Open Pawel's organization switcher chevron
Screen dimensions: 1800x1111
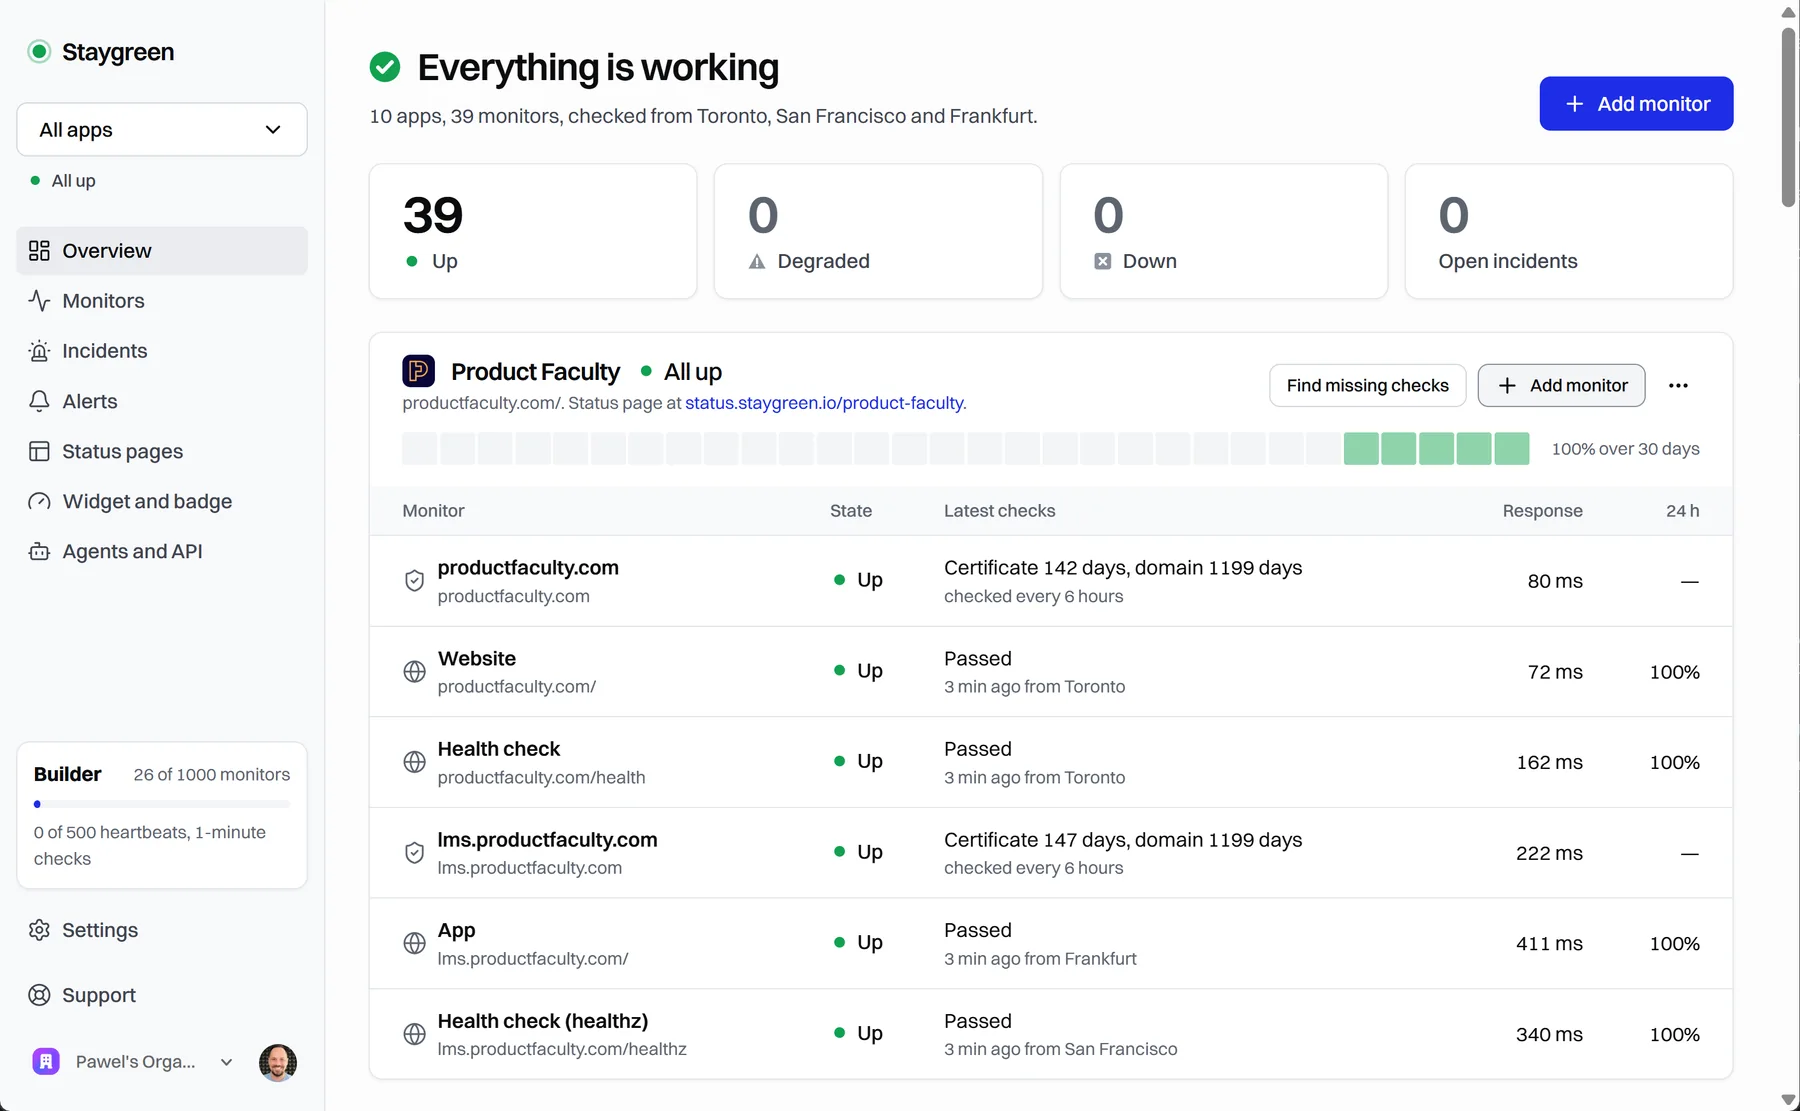(227, 1062)
